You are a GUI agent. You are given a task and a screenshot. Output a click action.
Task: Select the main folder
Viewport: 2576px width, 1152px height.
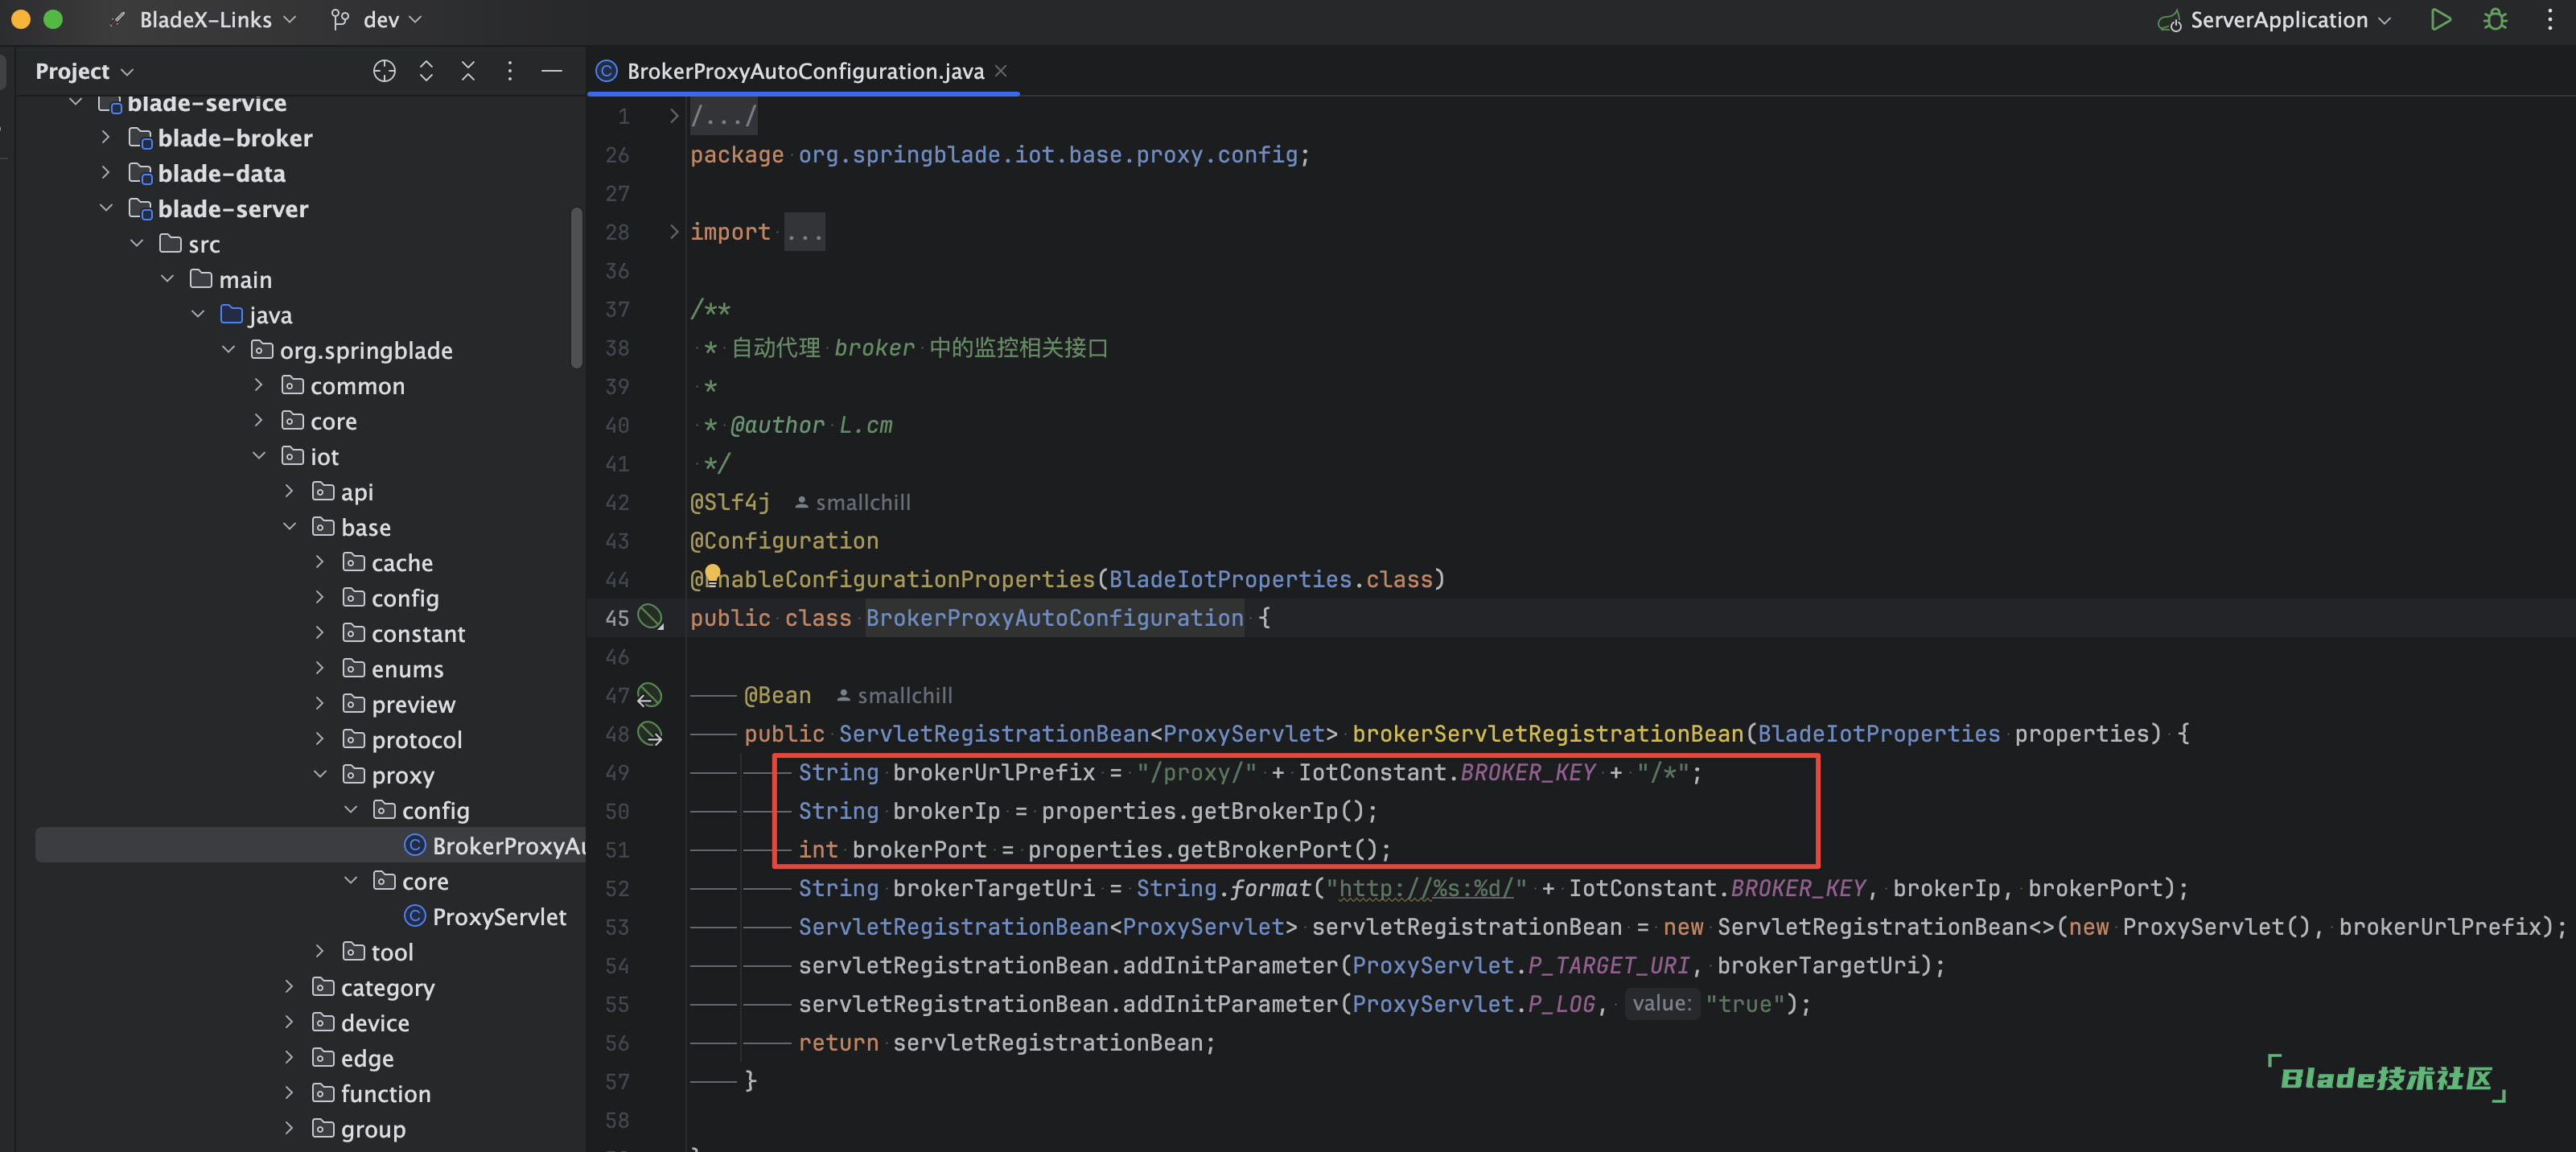click(x=245, y=279)
